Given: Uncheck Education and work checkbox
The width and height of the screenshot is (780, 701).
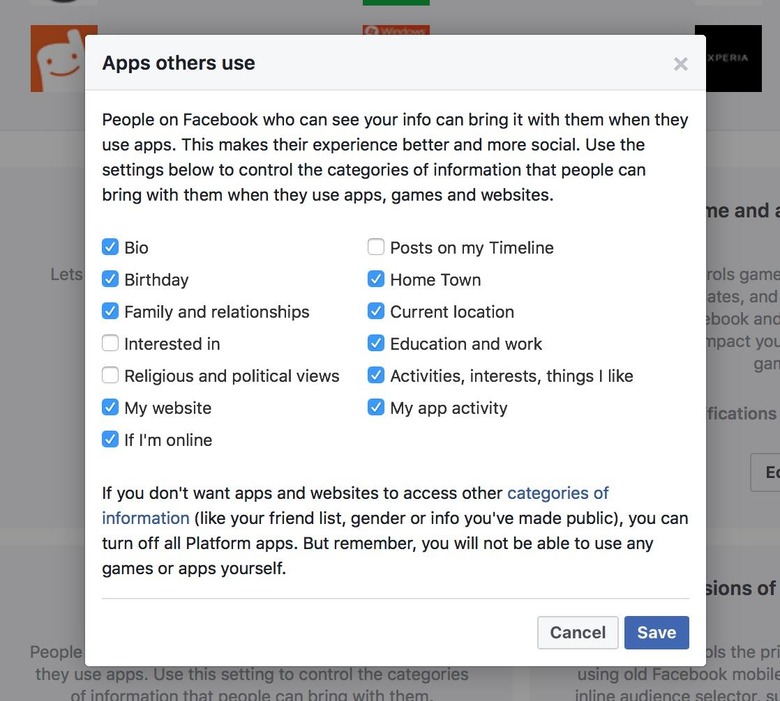Looking at the screenshot, I should tap(376, 344).
